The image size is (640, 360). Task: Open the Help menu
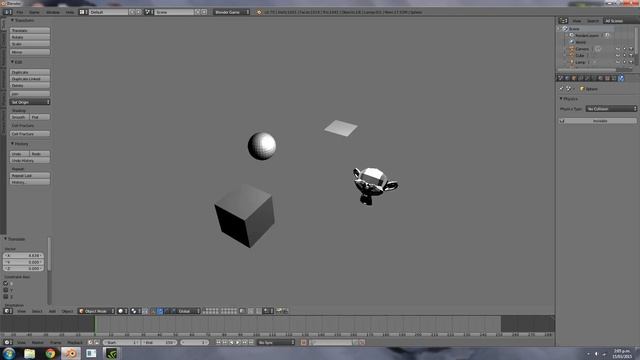pos(70,12)
